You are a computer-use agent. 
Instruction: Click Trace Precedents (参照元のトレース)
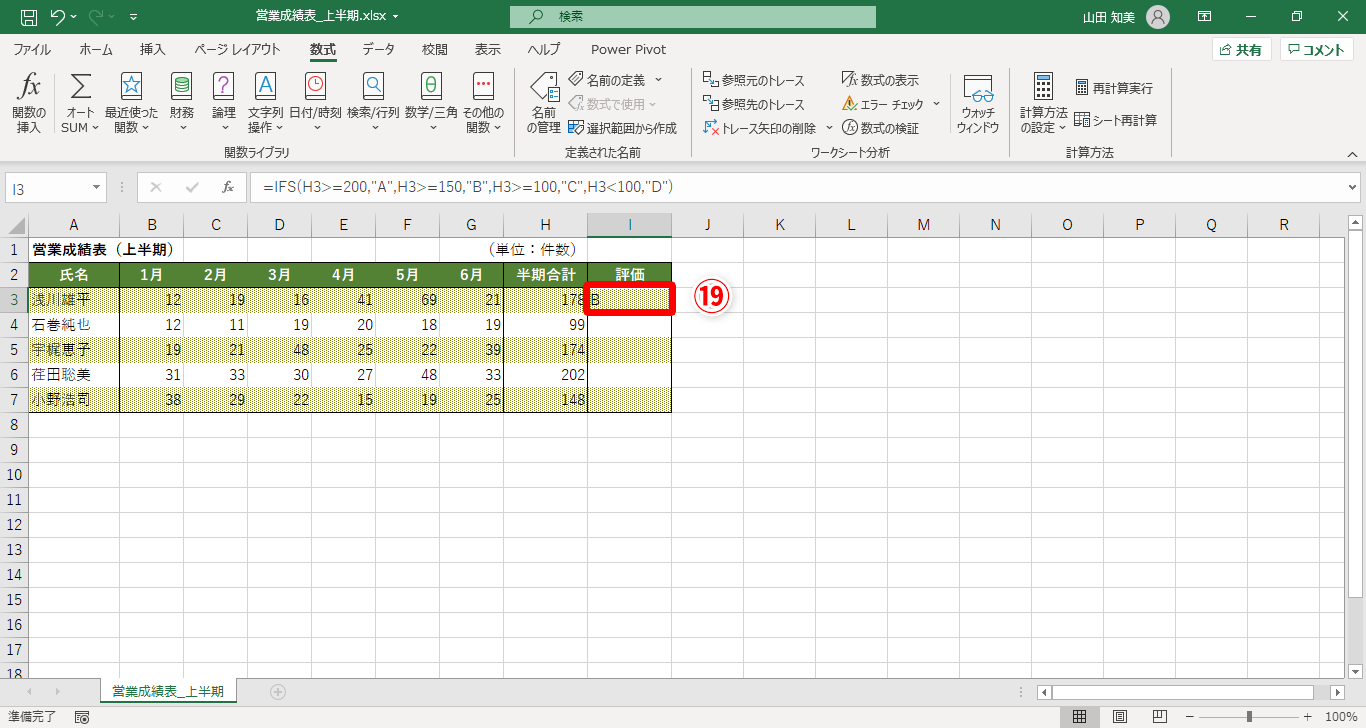point(754,80)
